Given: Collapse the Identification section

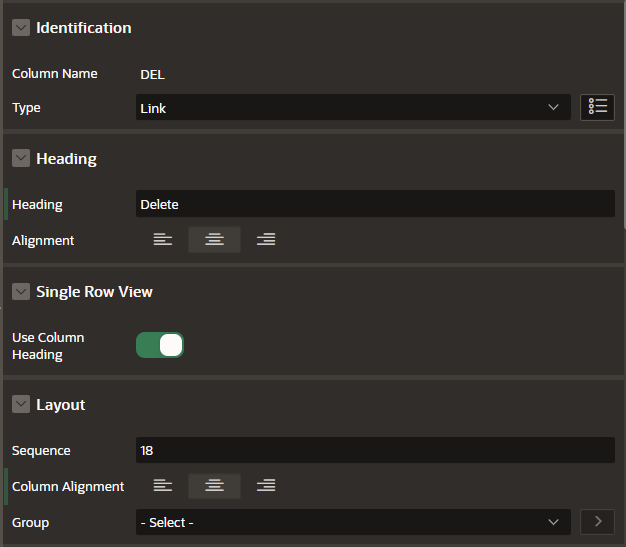Looking at the screenshot, I should coord(21,28).
